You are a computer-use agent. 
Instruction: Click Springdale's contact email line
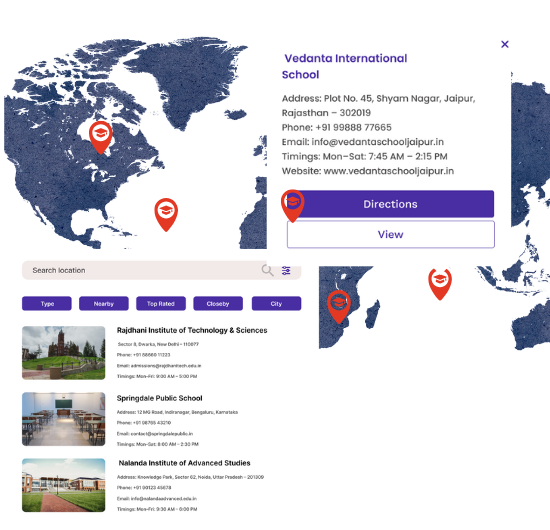[x=155, y=434]
